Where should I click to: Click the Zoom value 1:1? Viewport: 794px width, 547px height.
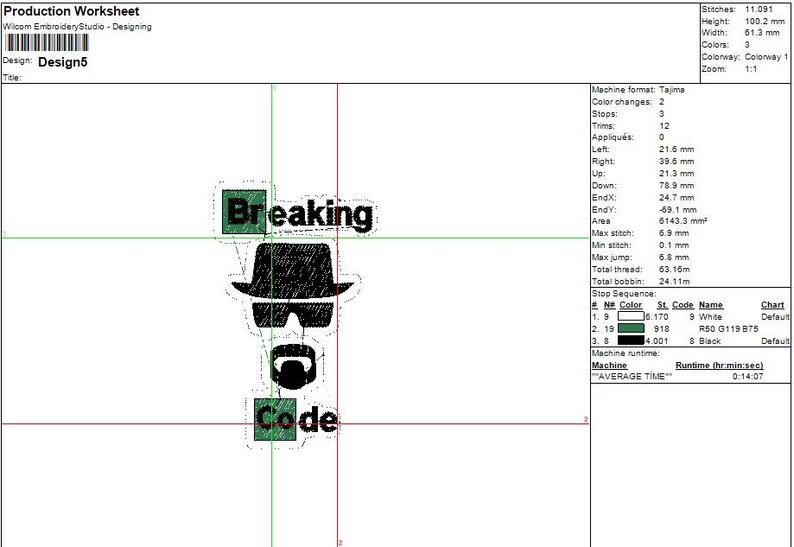[x=751, y=69]
